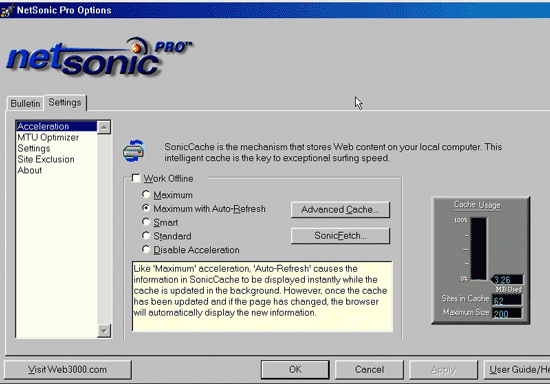Open the Advanced Cache dialog
Viewport: 550px width, 384px height.
pos(340,209)
